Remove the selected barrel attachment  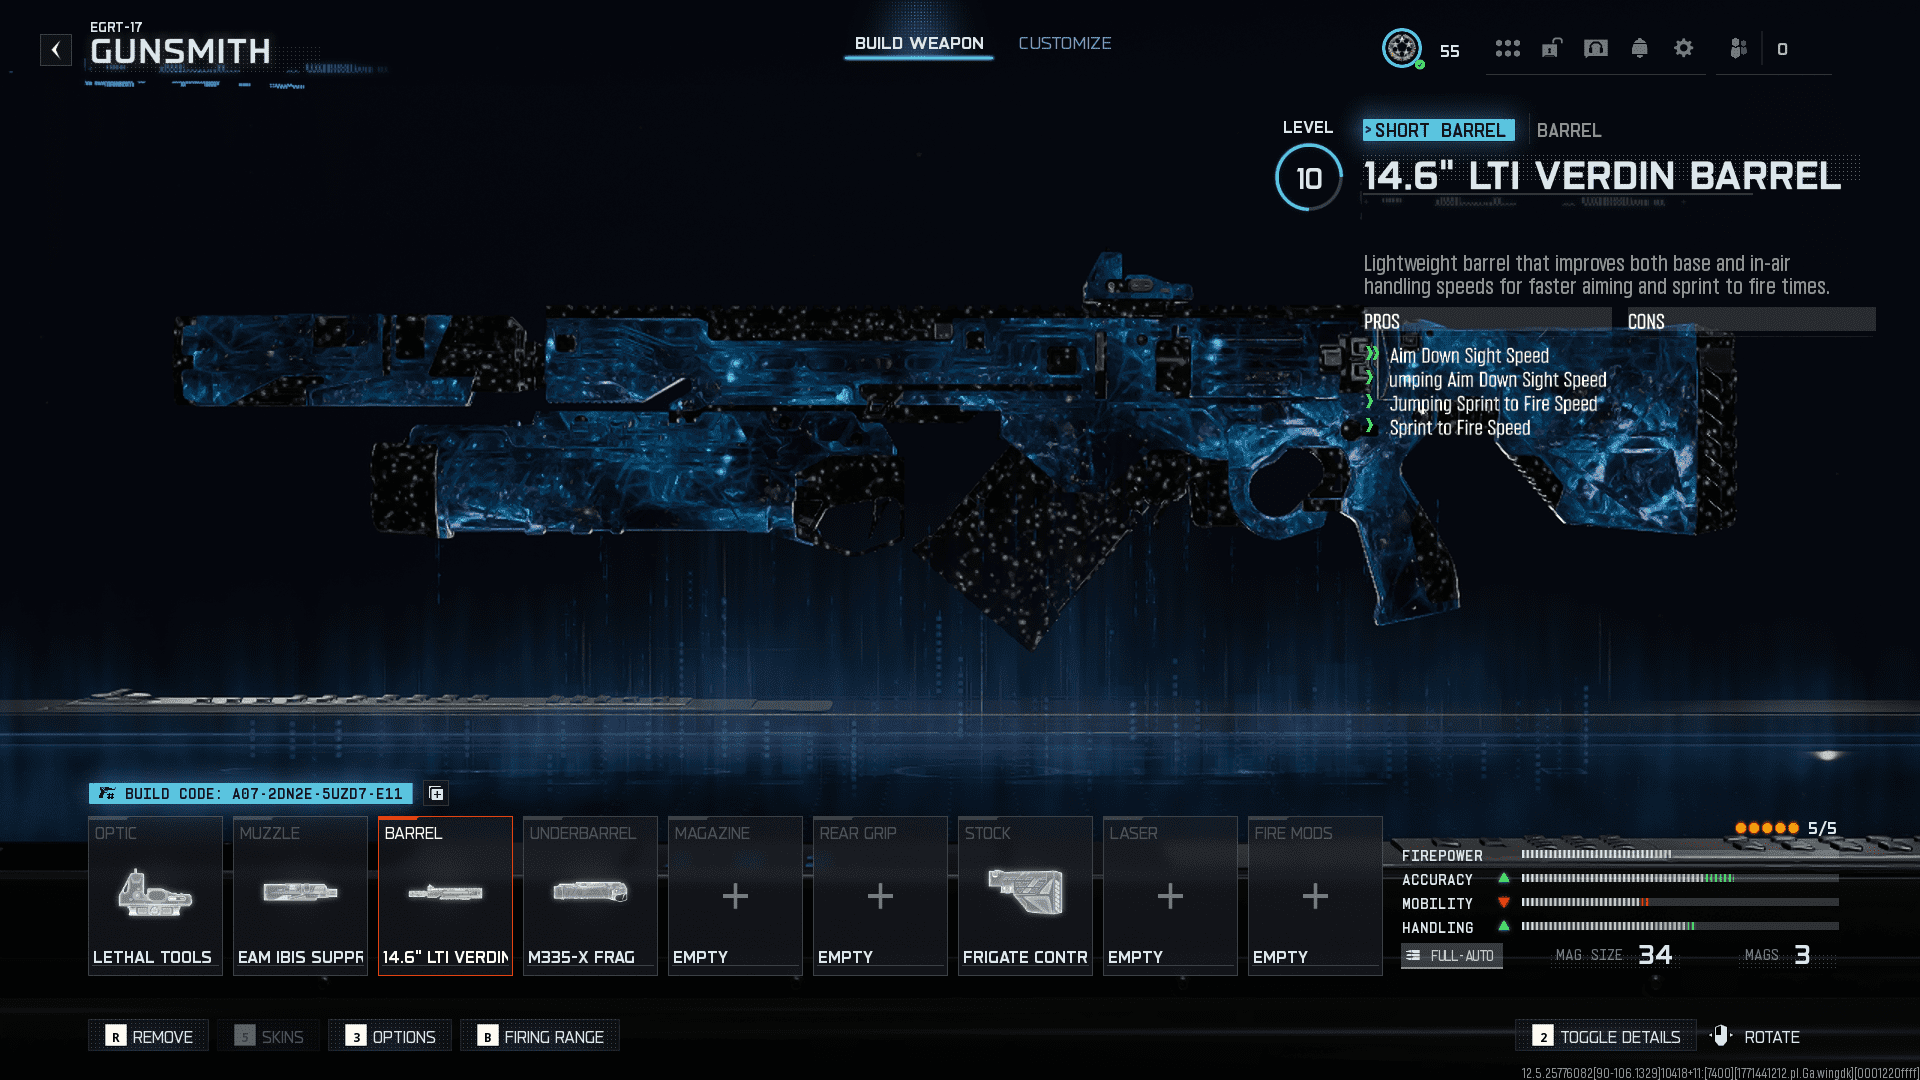tap(149, 1036)
